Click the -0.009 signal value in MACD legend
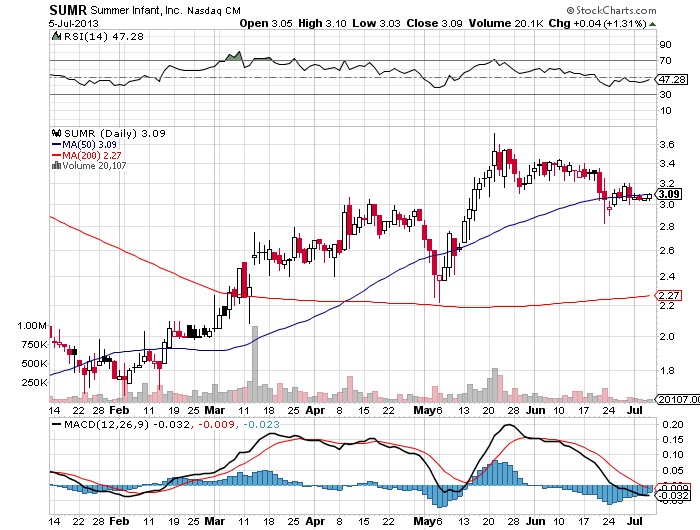Screen dimensions: 700x530 click(x=216, y=424)
